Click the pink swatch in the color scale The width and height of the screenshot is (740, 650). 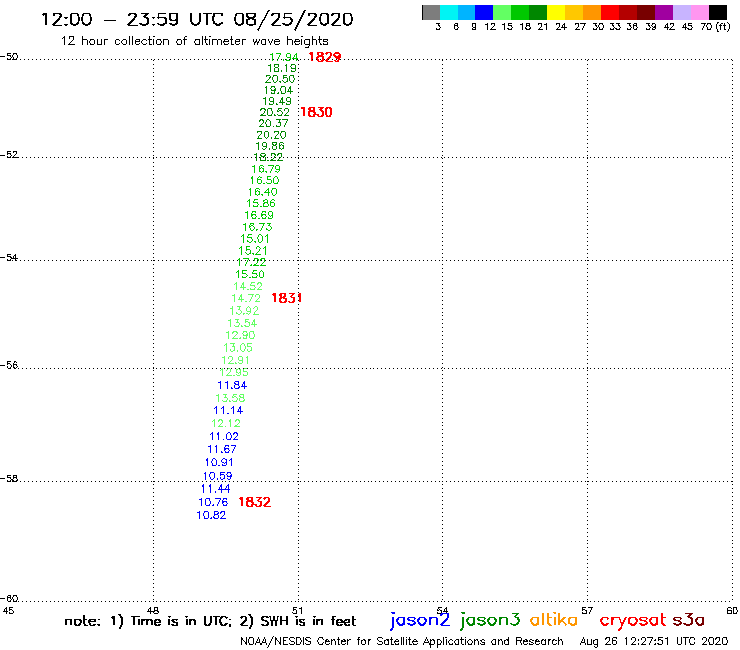[699, 13]
